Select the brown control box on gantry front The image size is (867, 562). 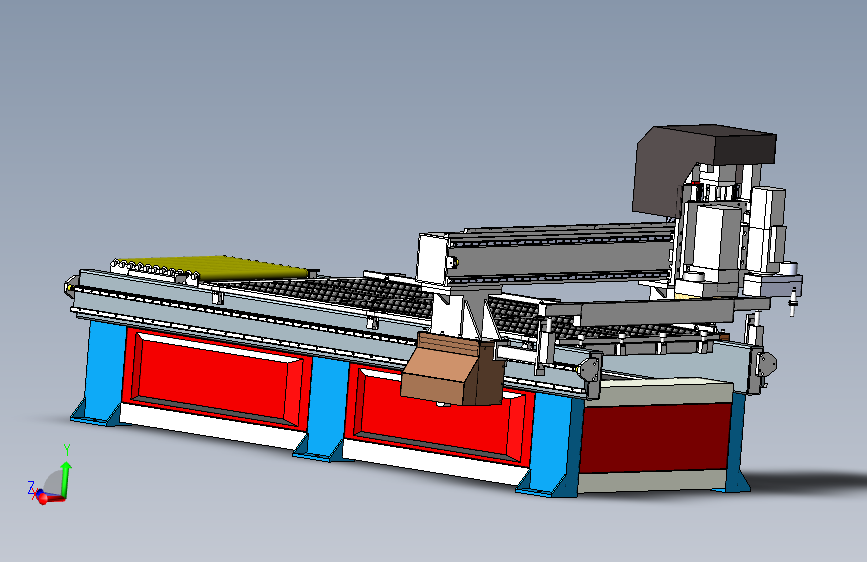(451, 368)
